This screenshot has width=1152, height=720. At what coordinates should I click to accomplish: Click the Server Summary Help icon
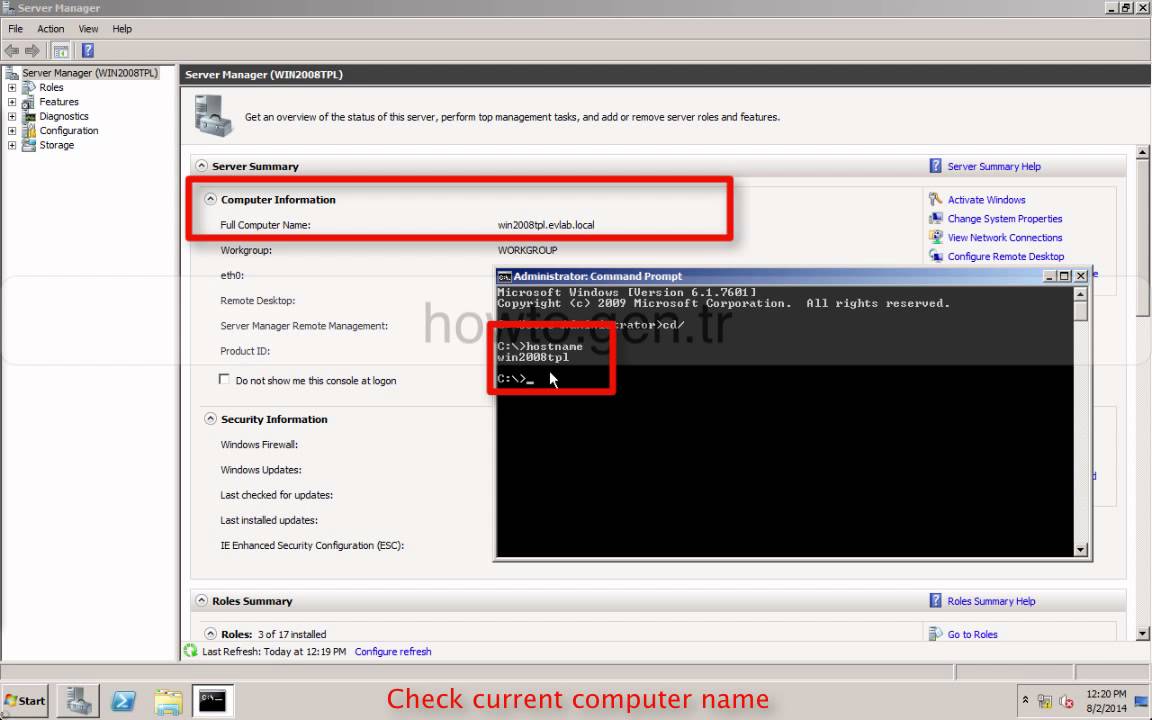(x=935, y=166)
